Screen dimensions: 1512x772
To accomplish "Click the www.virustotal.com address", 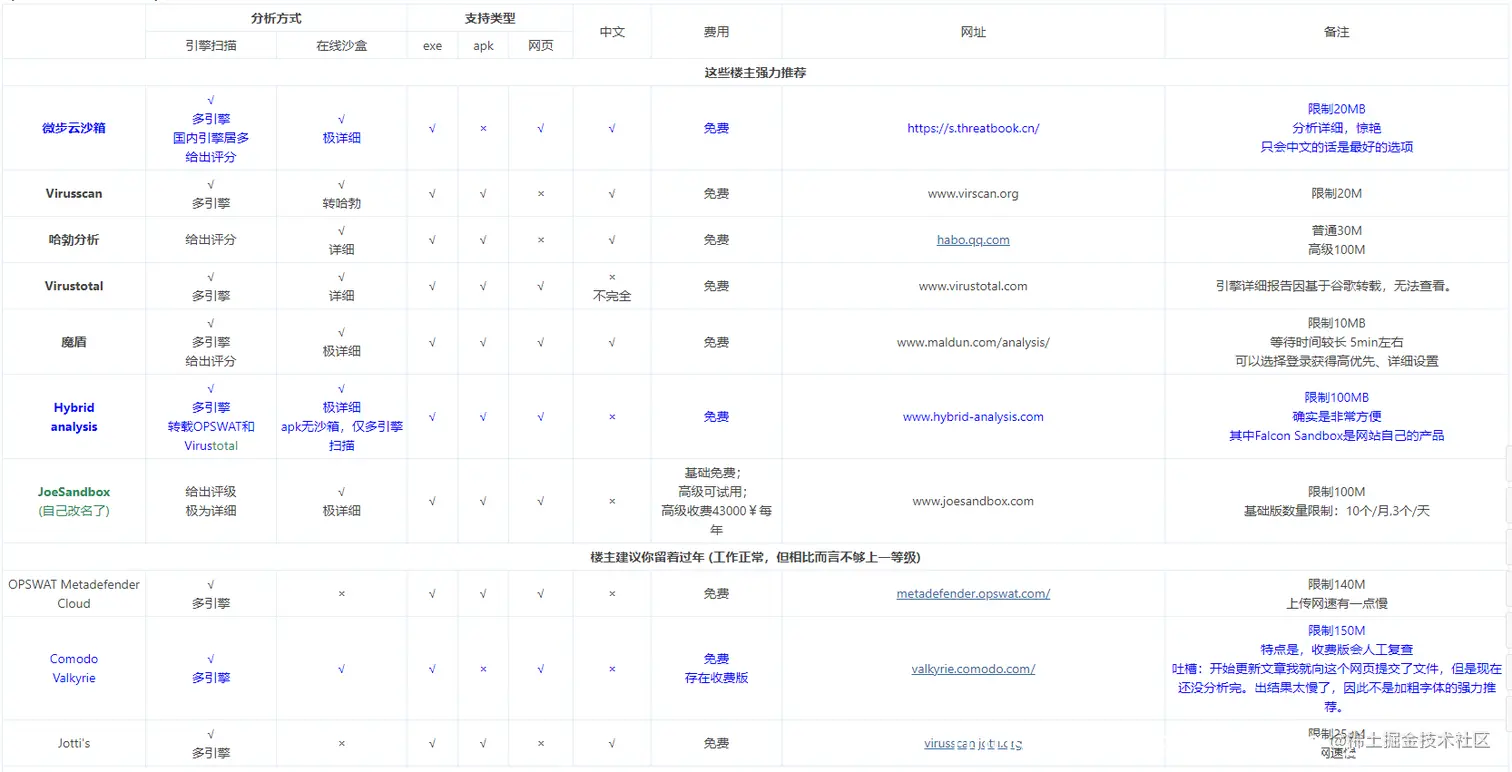I will [x=973, y=286].
